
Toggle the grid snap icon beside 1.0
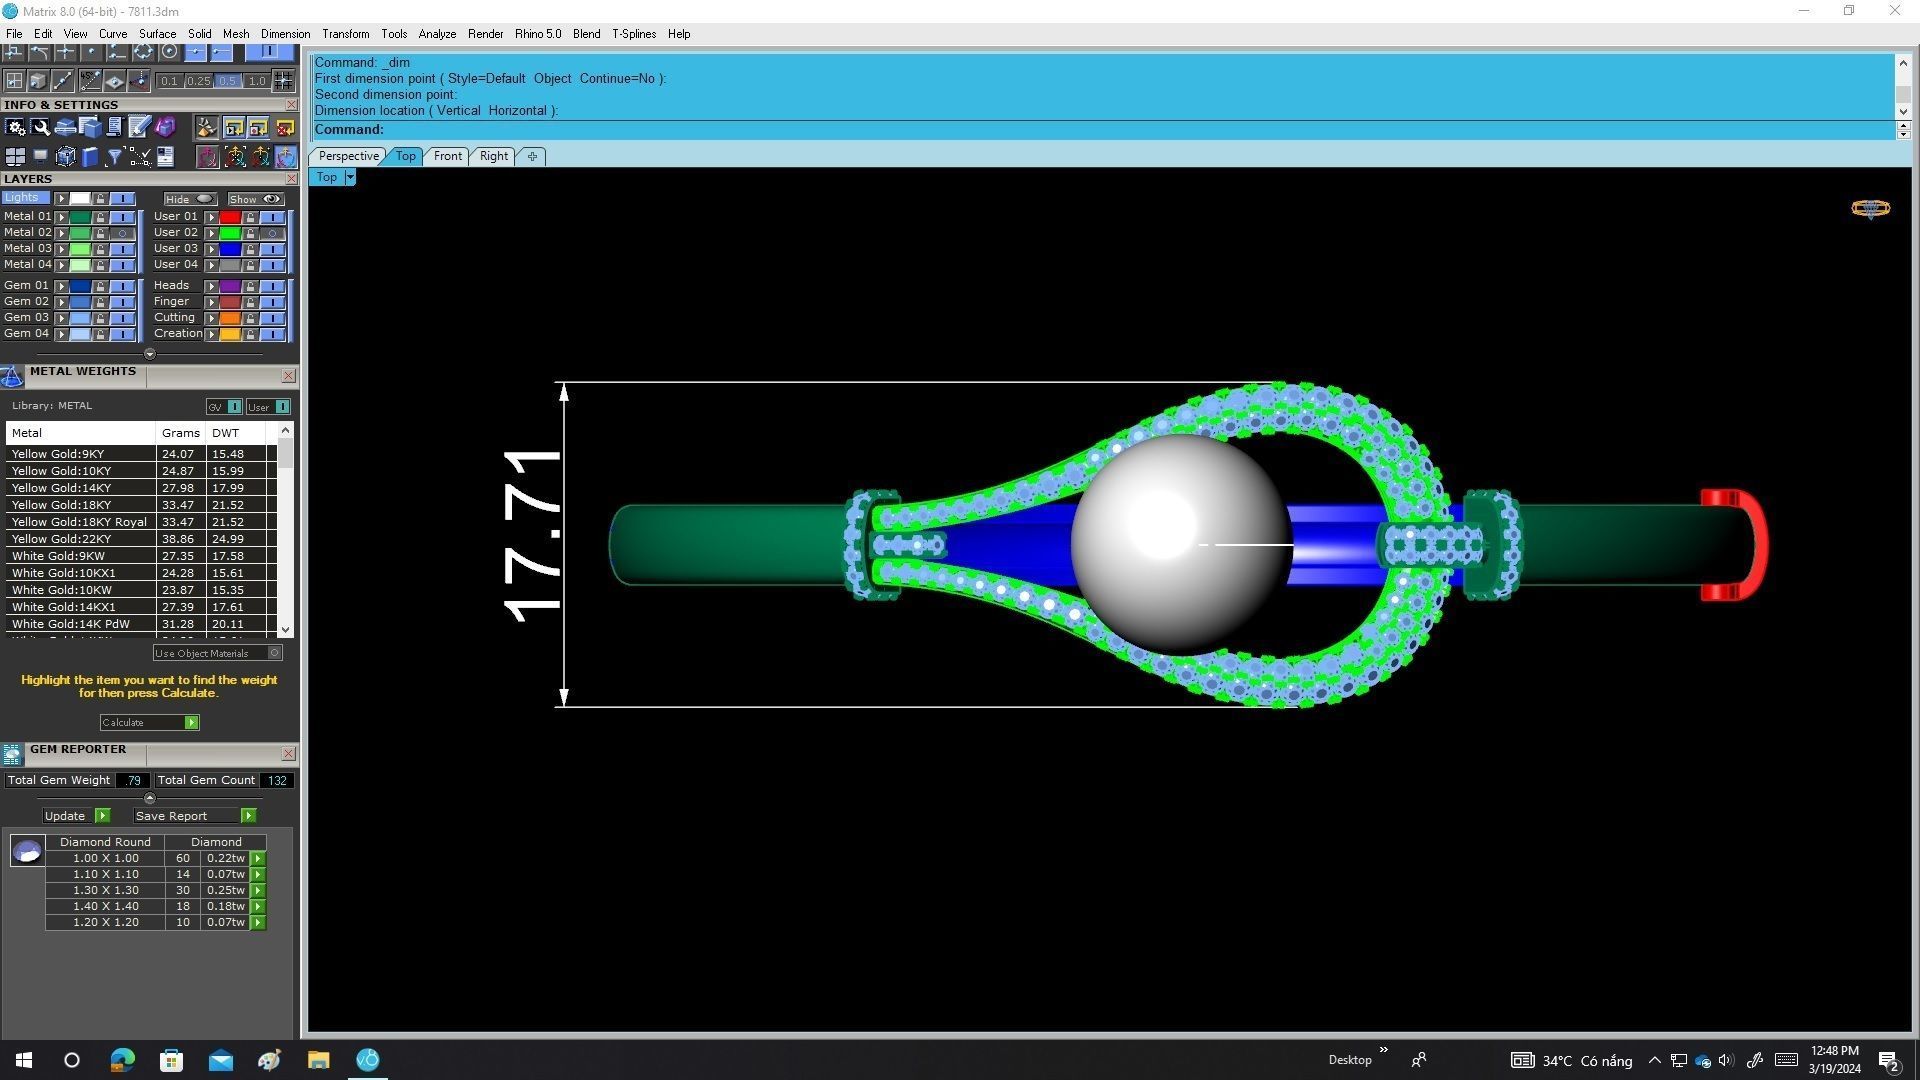(x=283, y=81)
